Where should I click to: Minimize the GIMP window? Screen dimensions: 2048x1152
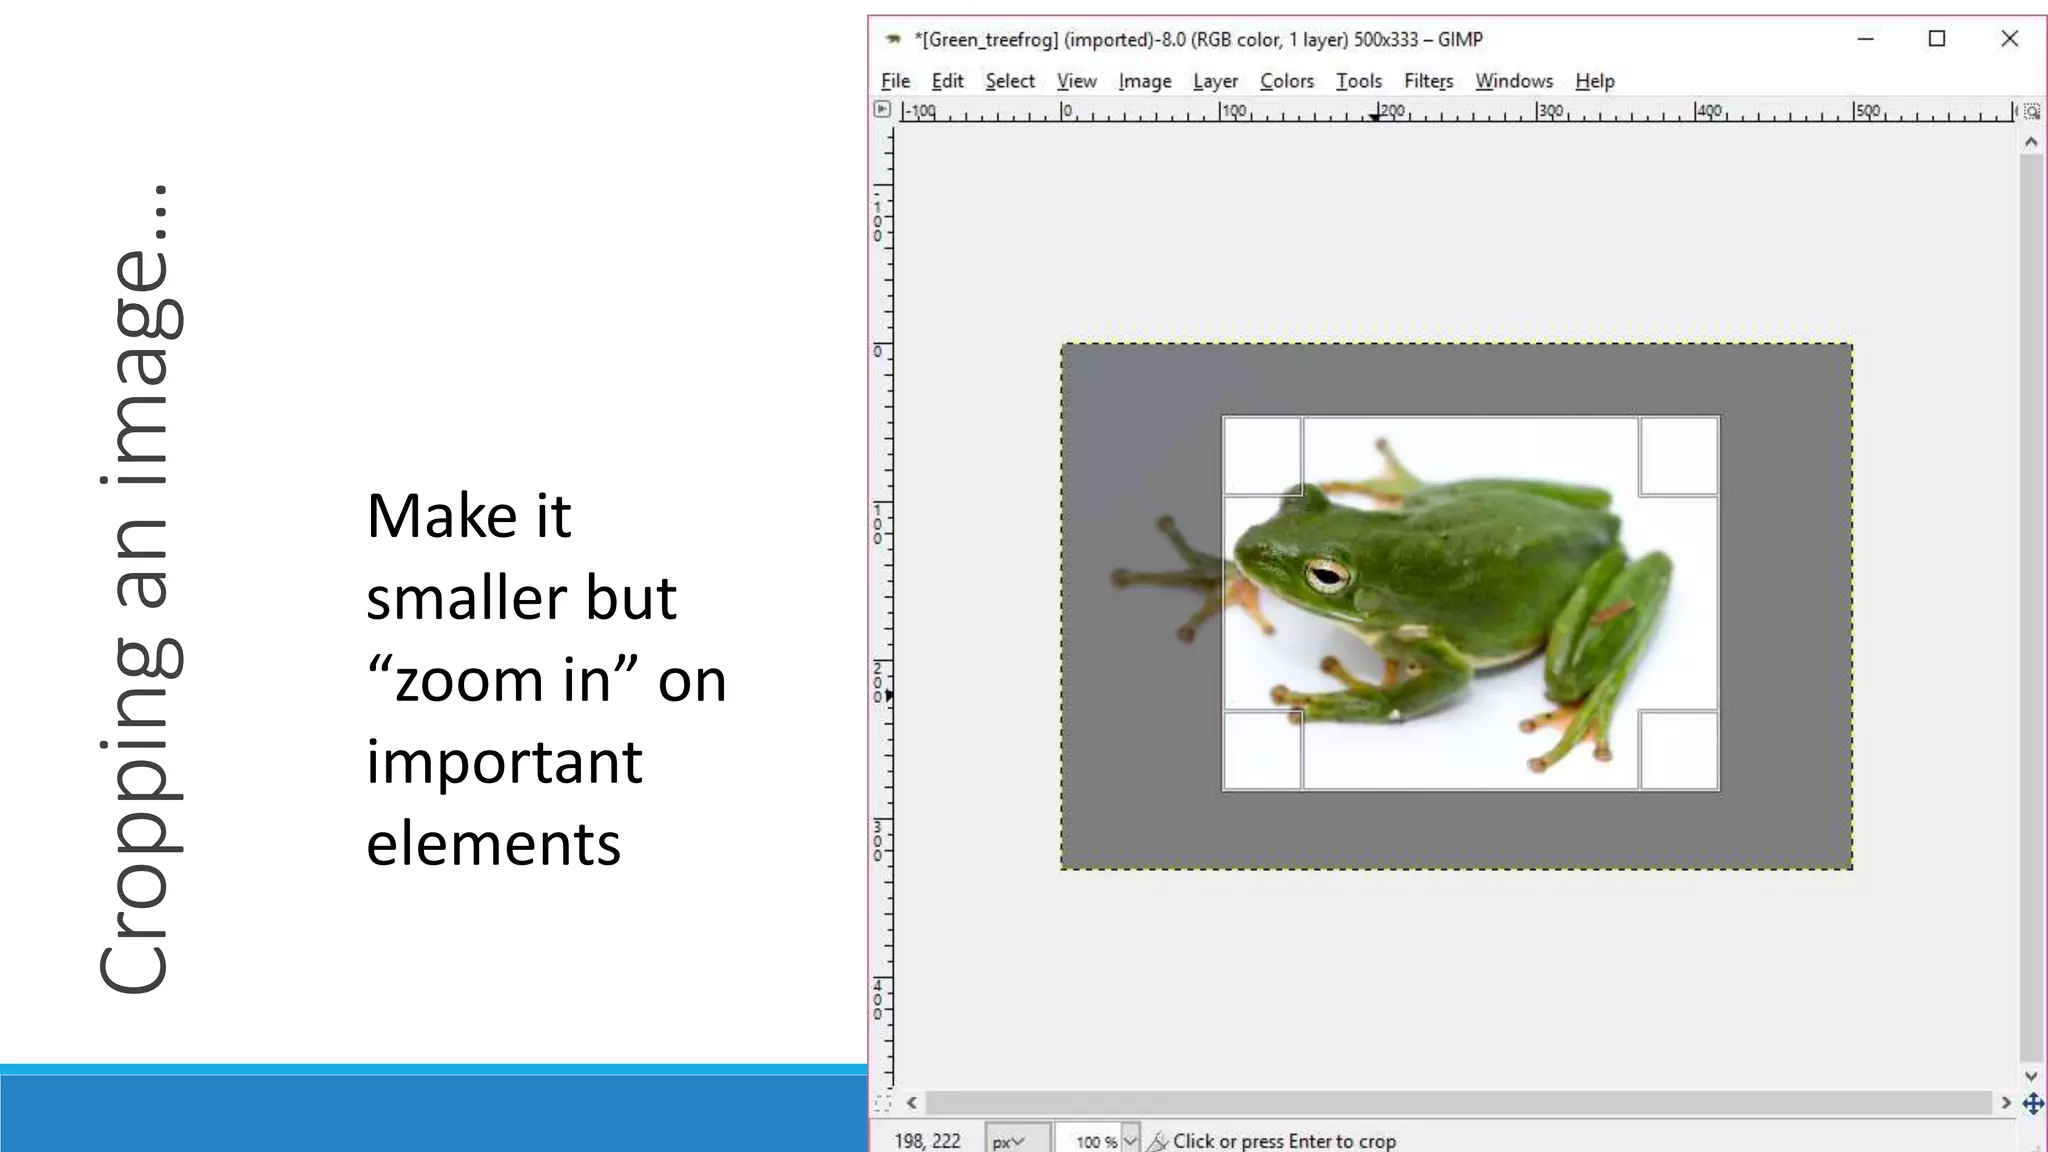pos(1865,39)
